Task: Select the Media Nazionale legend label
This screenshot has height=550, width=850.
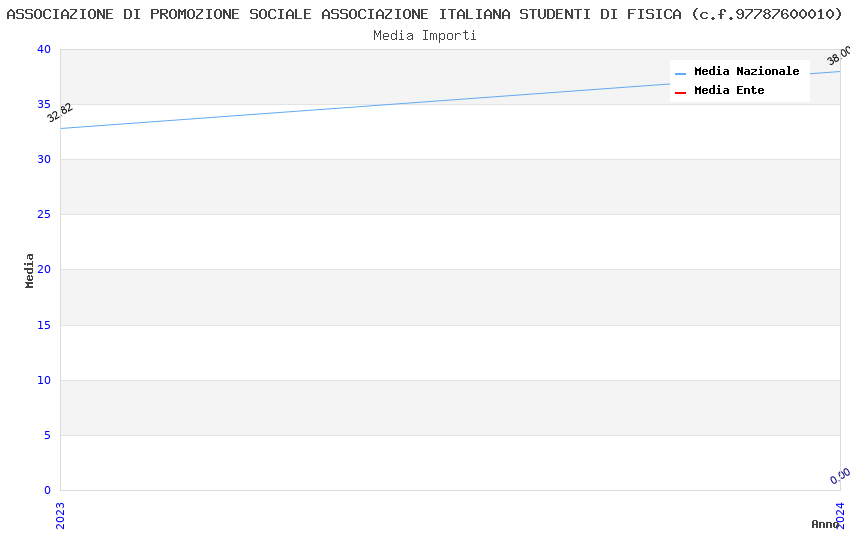Action: pyautogui.click(x=746, y=72)
